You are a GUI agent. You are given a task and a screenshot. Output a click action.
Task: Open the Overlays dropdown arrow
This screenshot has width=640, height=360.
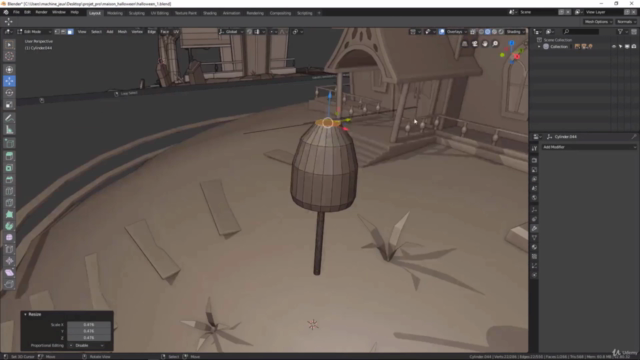465,31
